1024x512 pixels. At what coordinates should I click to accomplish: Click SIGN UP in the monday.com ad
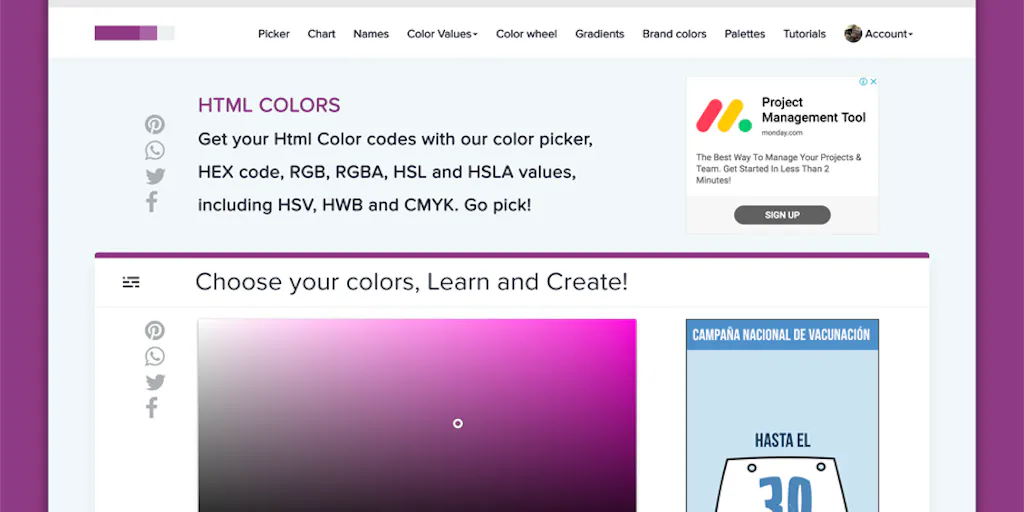click(782, 215)
